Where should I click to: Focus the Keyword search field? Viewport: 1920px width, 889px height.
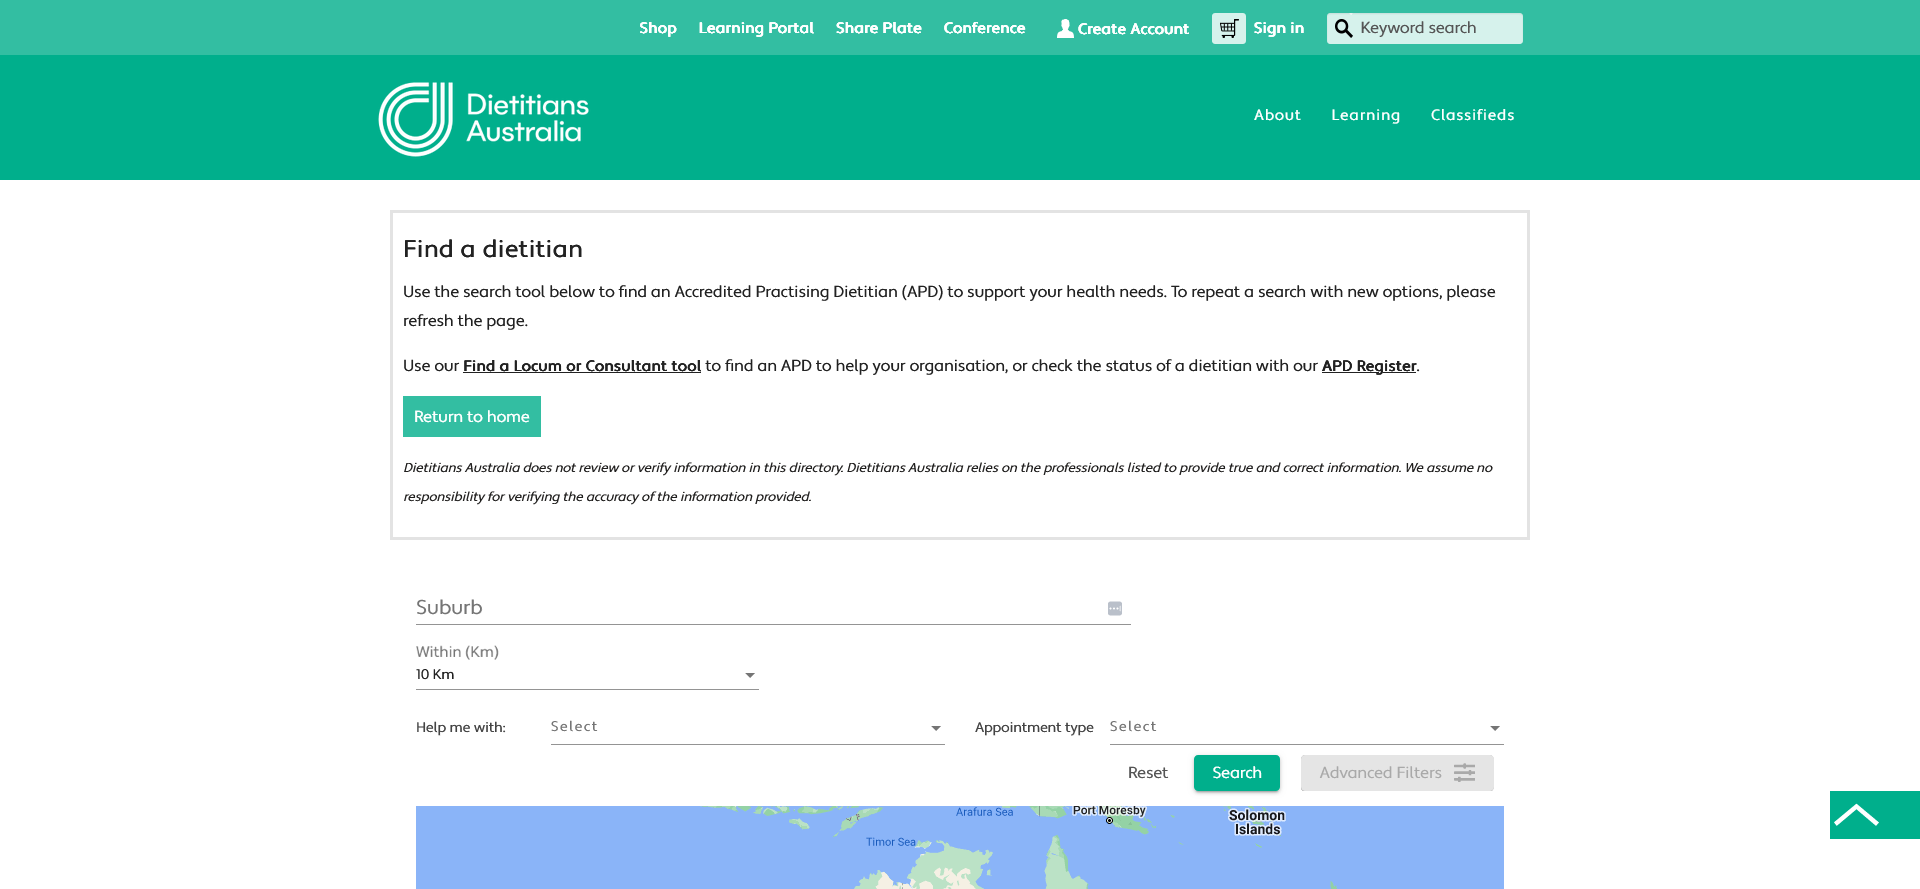[x=1436, y=28]
